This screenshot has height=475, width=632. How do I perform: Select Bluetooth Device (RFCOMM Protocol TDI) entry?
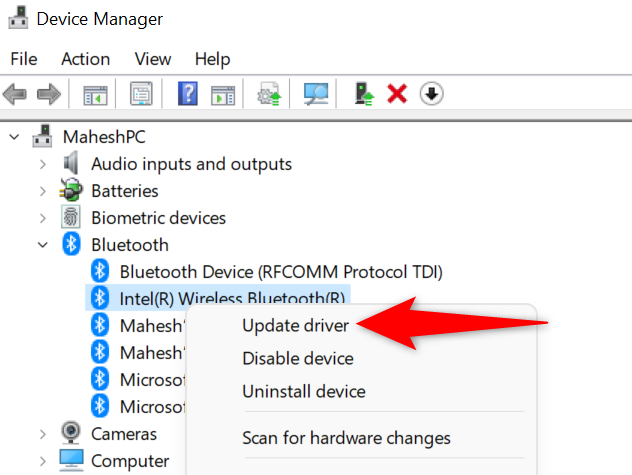tap(280, 271)
